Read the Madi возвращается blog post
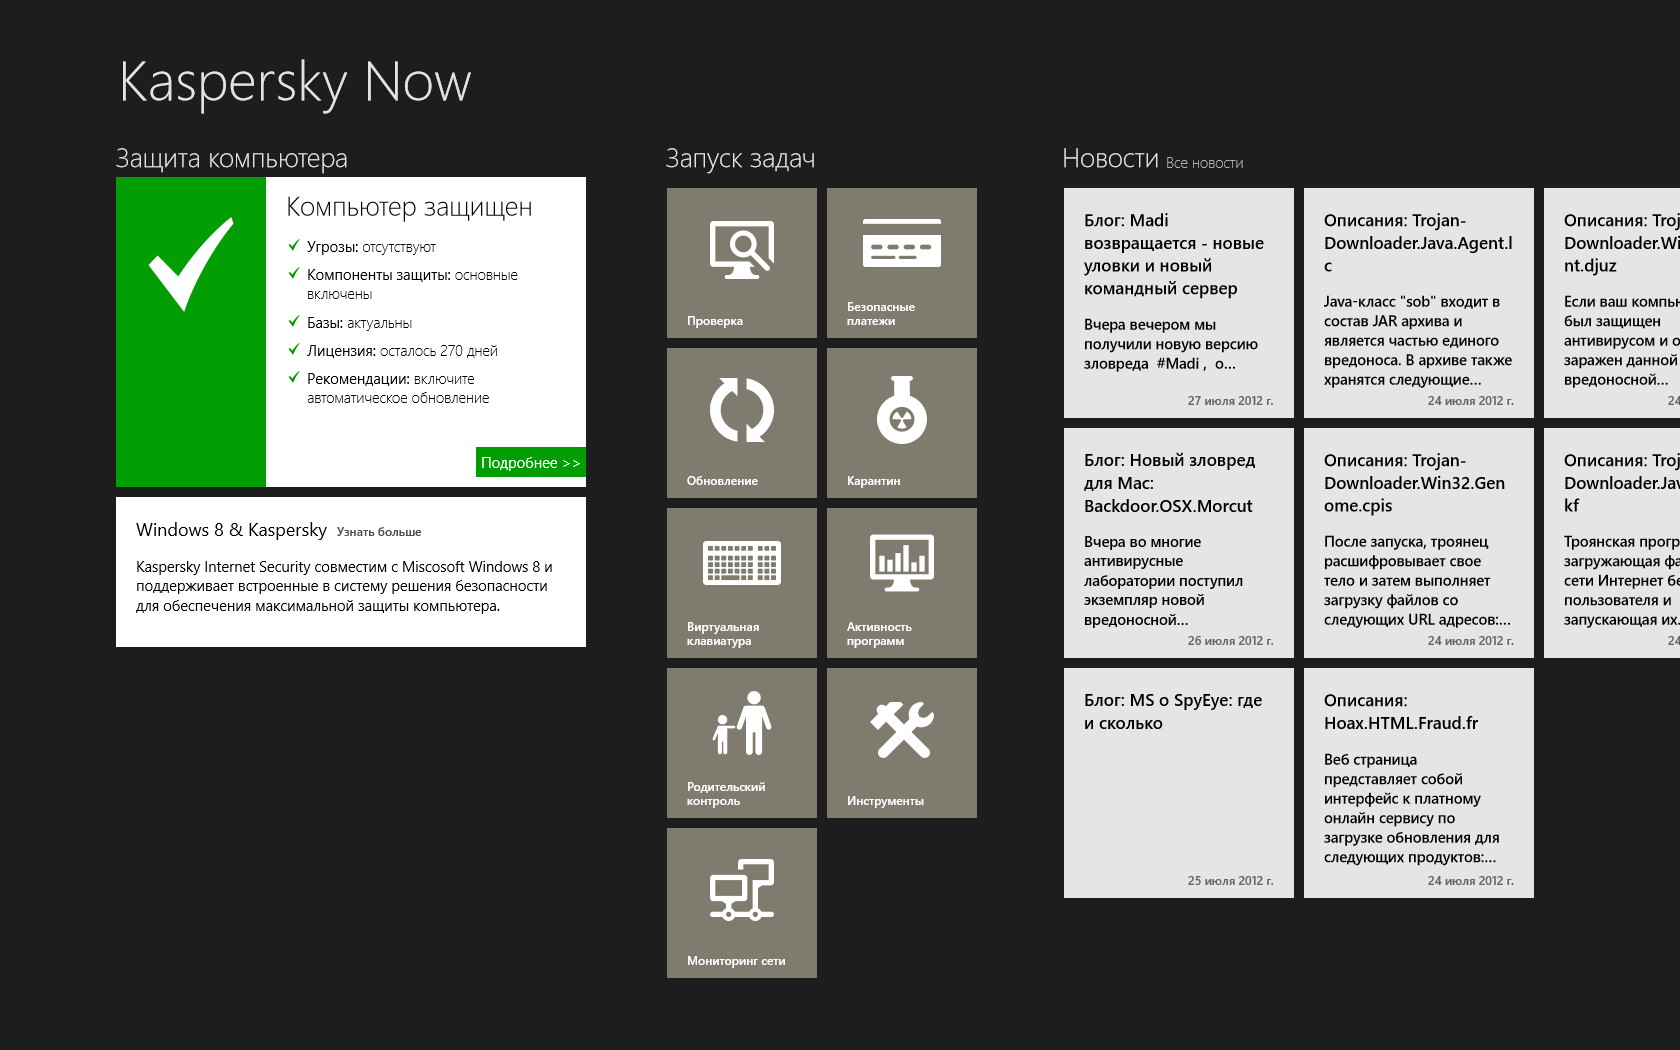 [1178, 303]
